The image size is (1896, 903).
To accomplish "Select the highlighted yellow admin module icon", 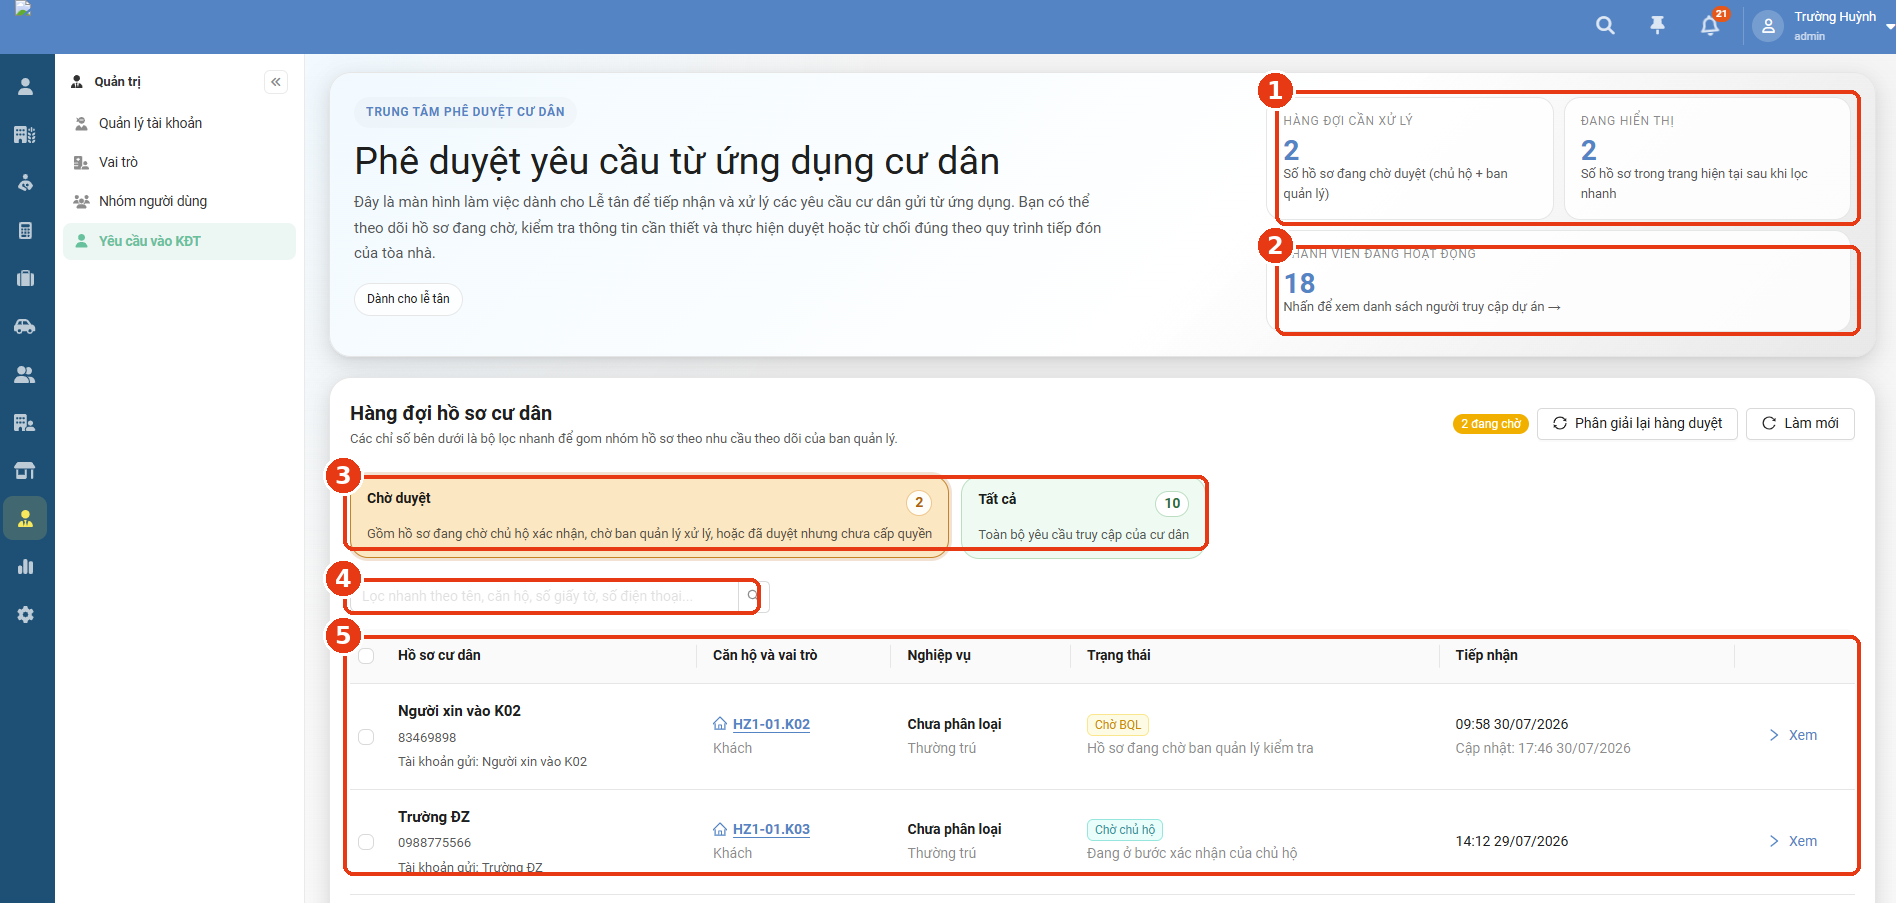I will [26, 518].
